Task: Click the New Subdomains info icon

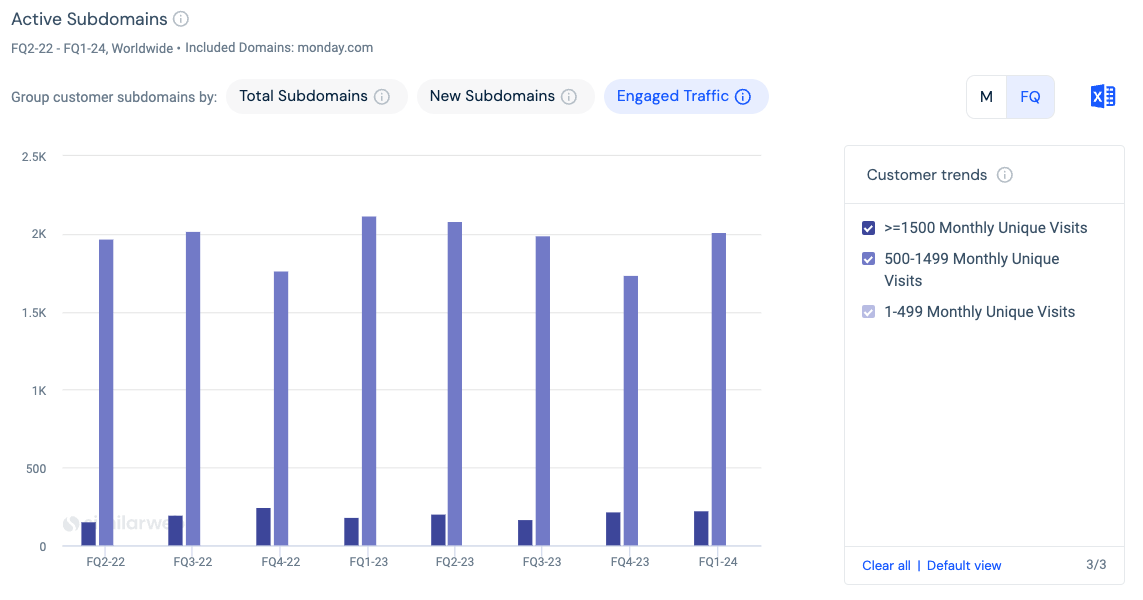Action: tap(570, 96)
